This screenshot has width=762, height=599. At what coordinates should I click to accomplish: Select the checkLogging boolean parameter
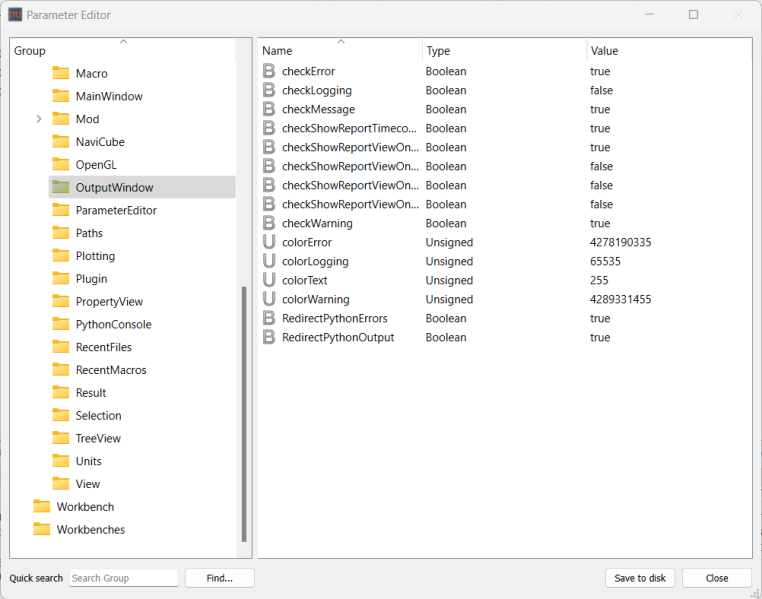(316, 90)
